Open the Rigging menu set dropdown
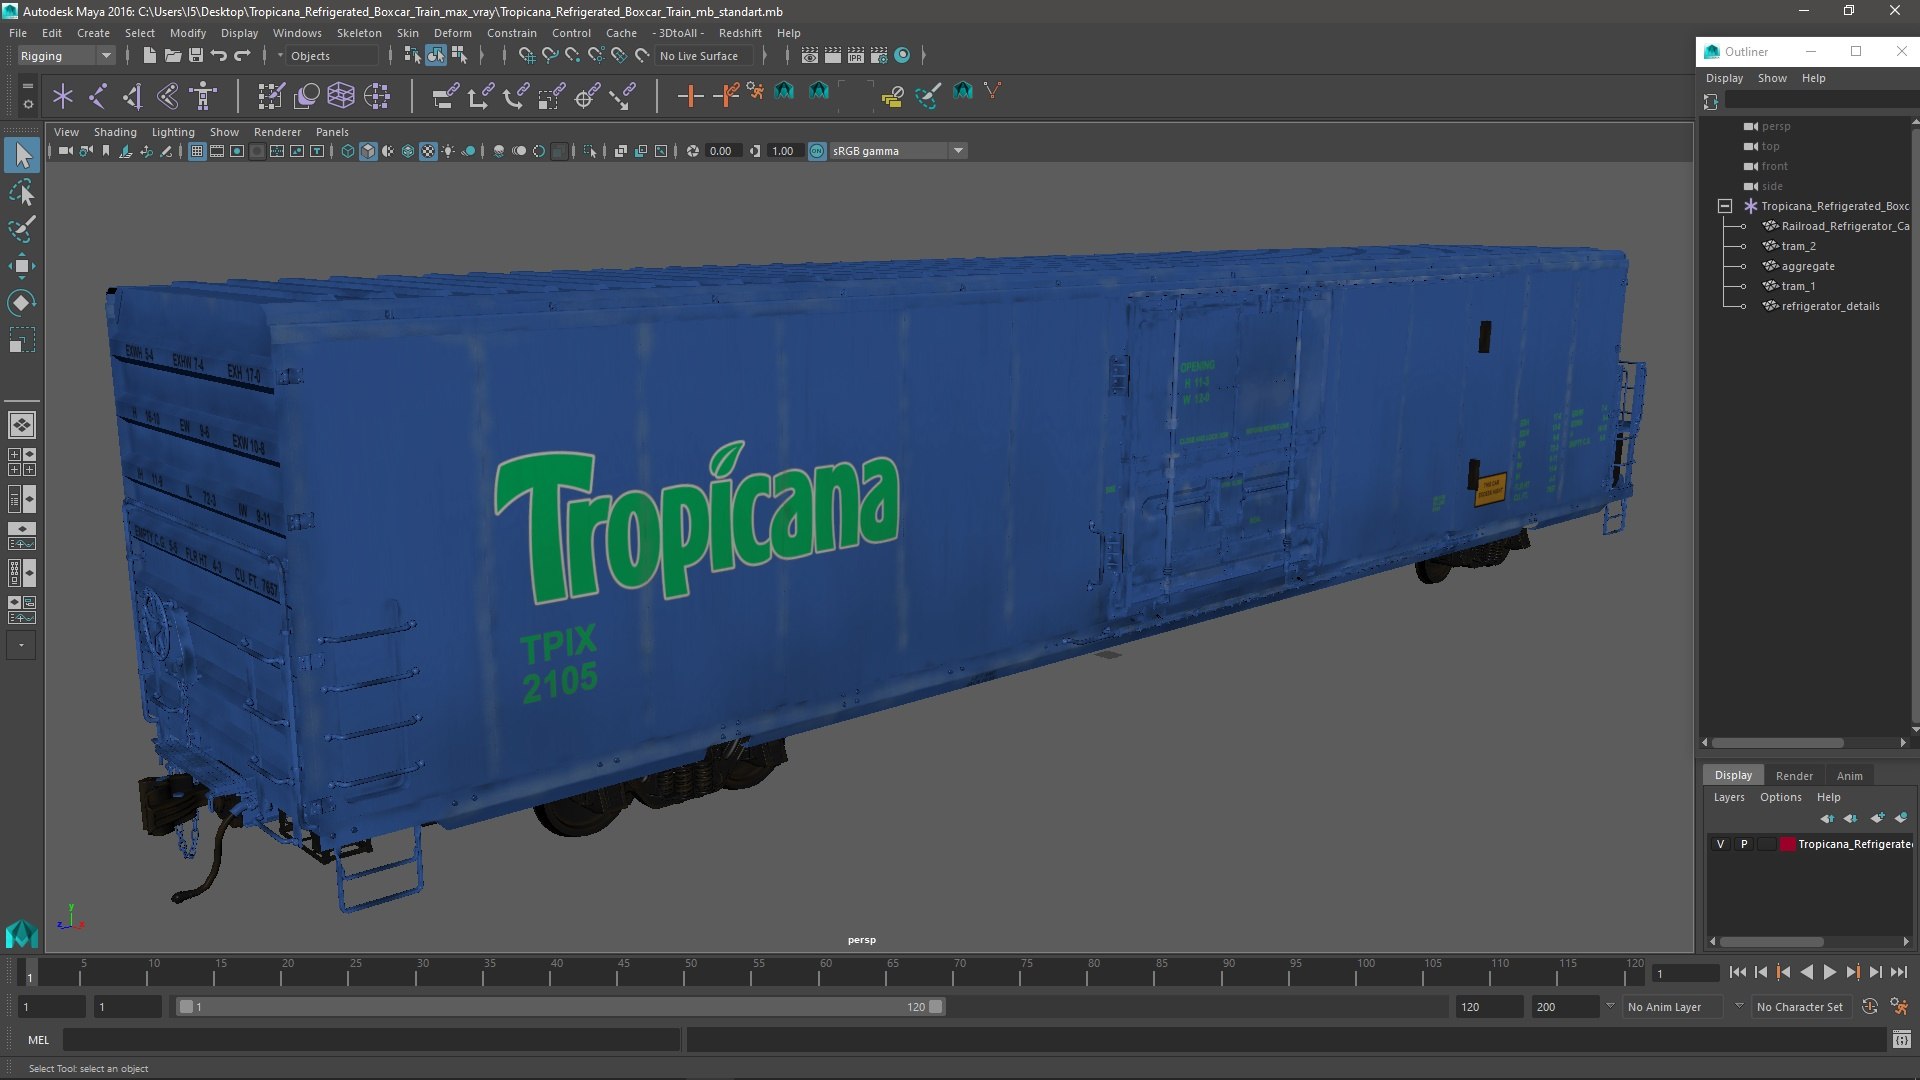This screenshot has width=1920, height=1080. coord(66,56)
